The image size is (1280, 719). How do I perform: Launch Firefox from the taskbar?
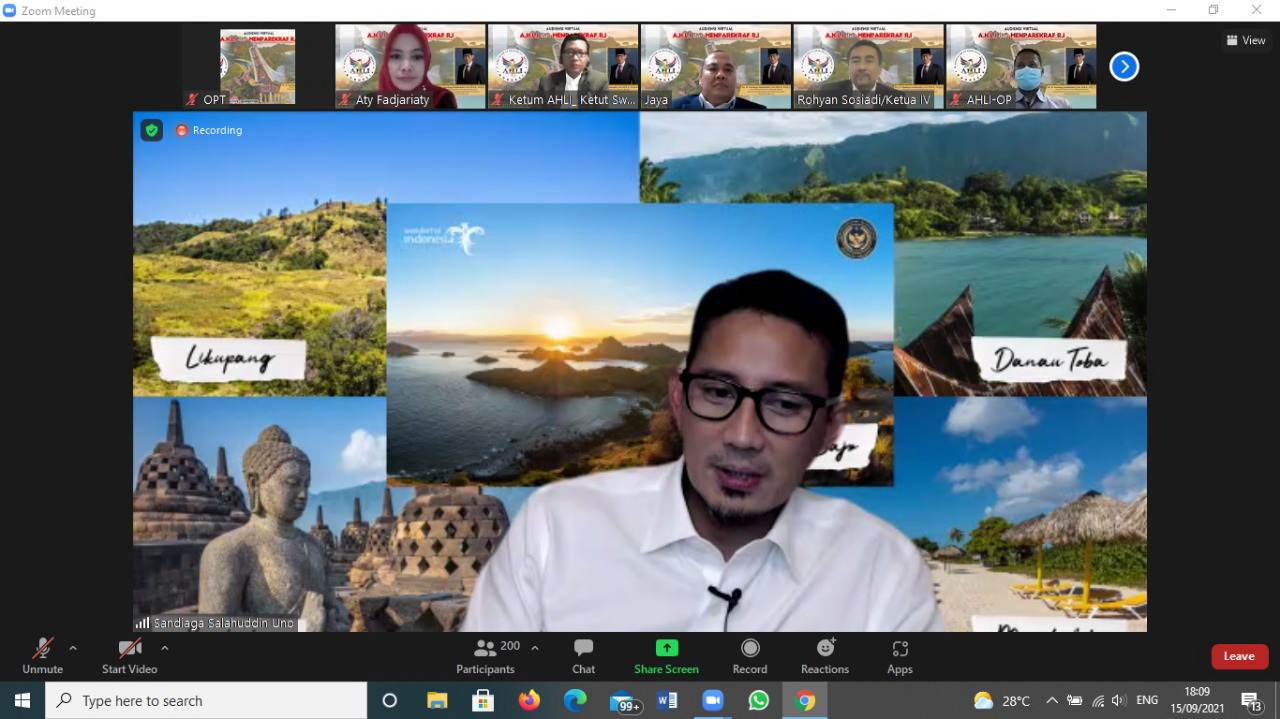[x=529, y=701]
